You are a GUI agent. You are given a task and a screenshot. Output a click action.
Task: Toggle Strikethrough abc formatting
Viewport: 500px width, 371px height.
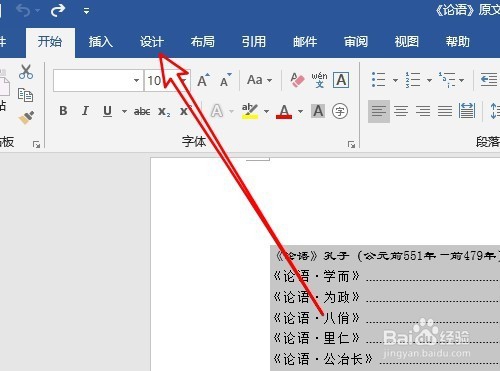click(x=142, y=111)
